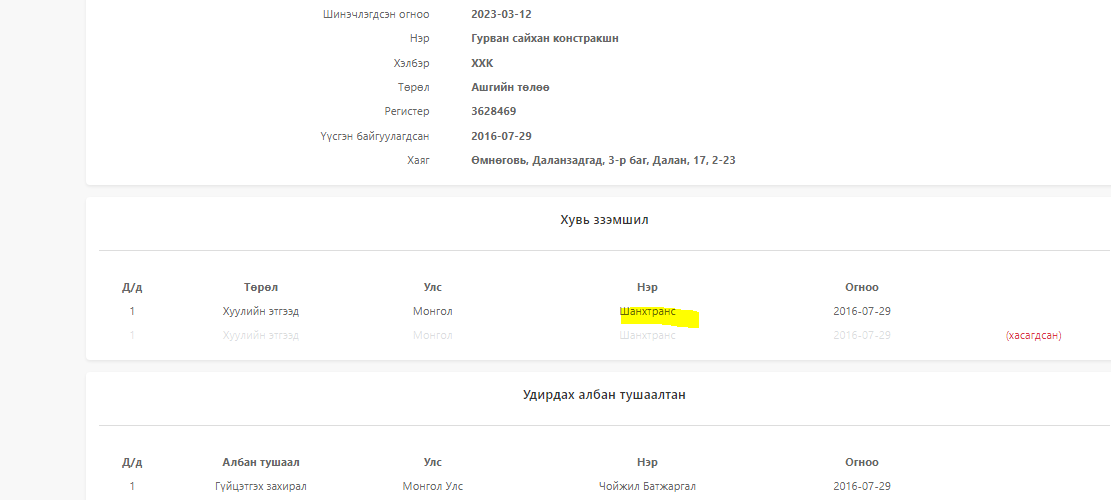The height and width of the screenshot is (500, 1111).
Task: Click the greyed-out Шанхтранс removed entry
Action: (x=647, y=335)
